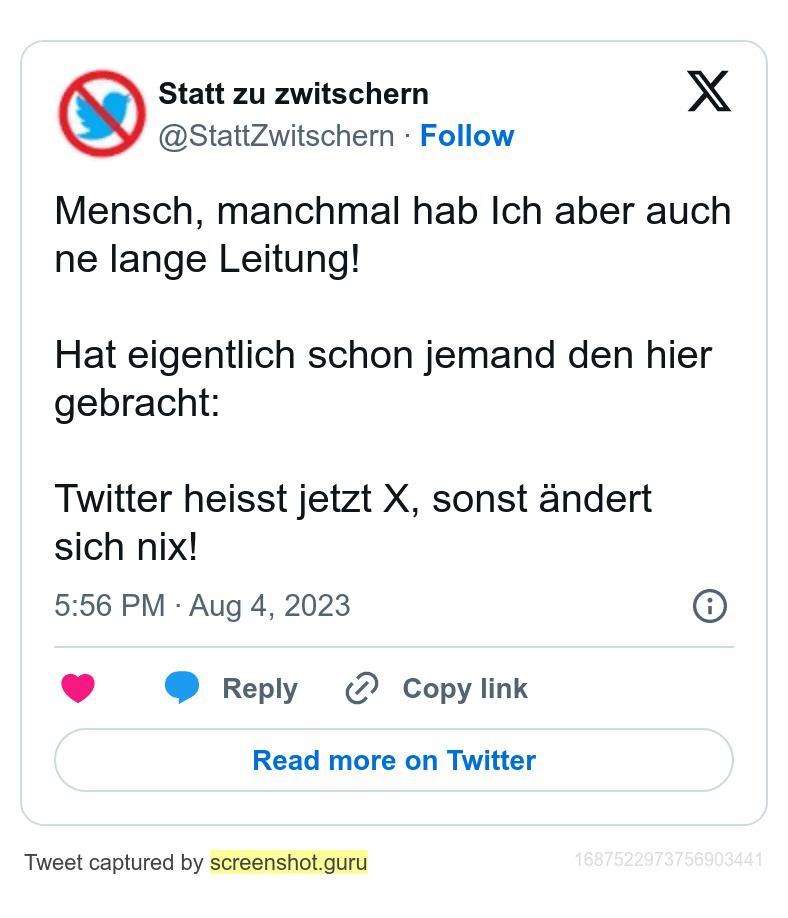788x918 pixels.
Task: Click the blue reply speech bubble icon
Action: (182, 687)
